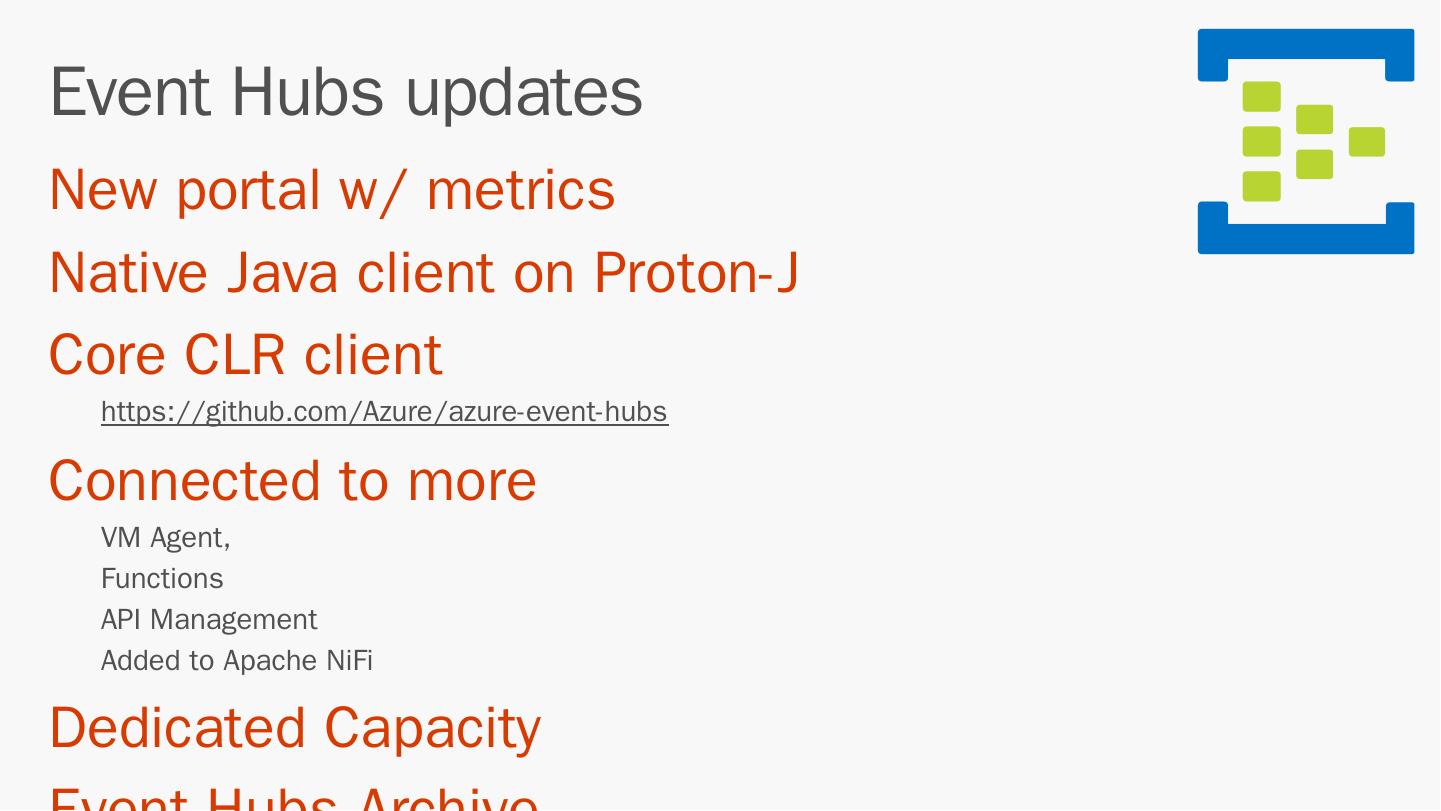Select the "Functions" bullet item
Viewport: 1441px width, 811px height.
(x=162, y=579)
